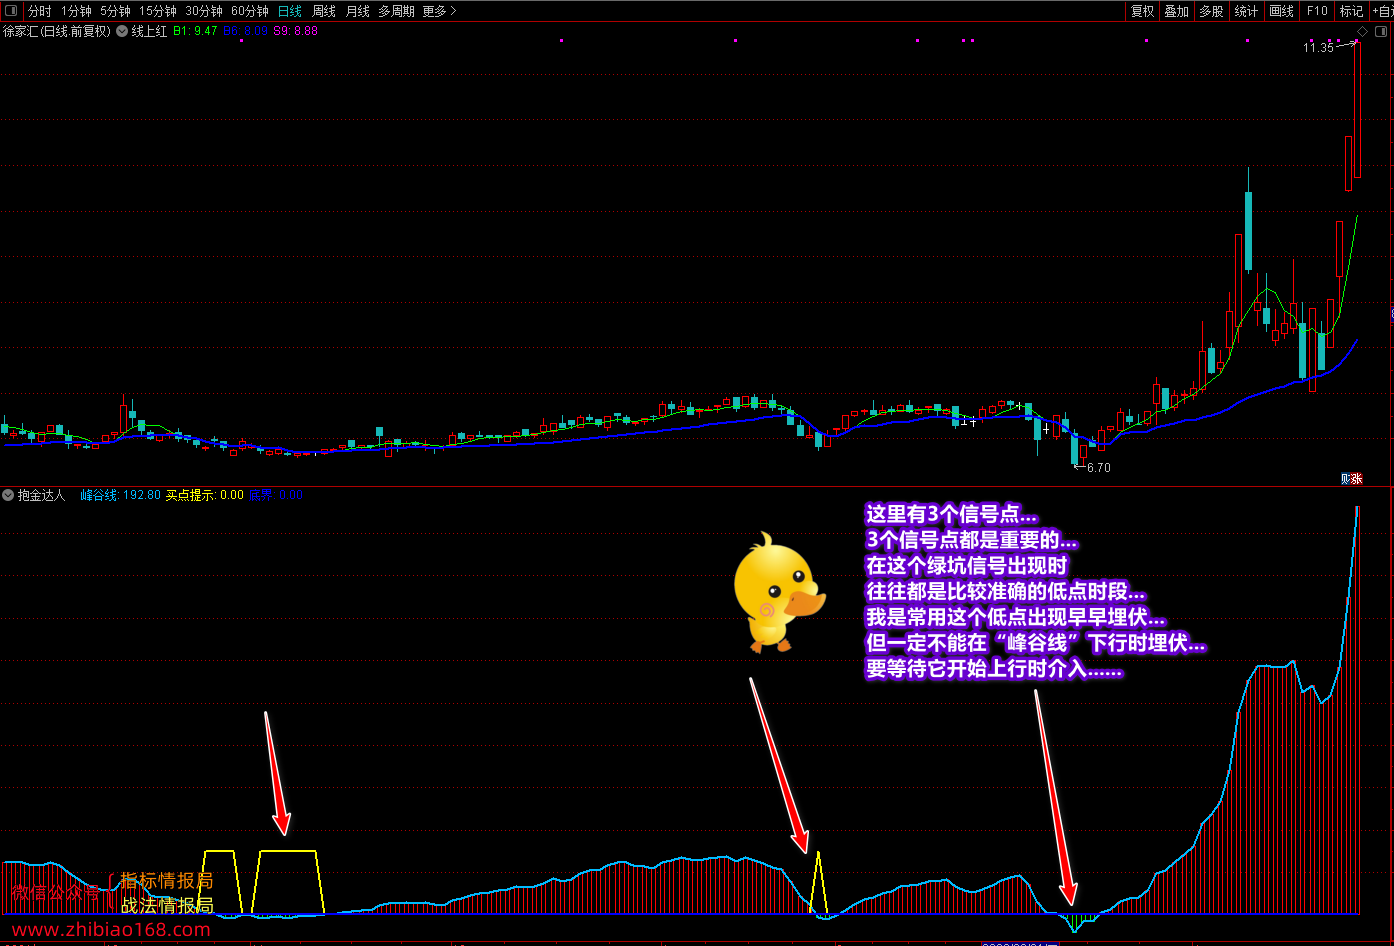Image resolution: width=1394 pixels, height=946 pixels.
Task: Click the S9: 8.88 value
Action: pos(295,31)
